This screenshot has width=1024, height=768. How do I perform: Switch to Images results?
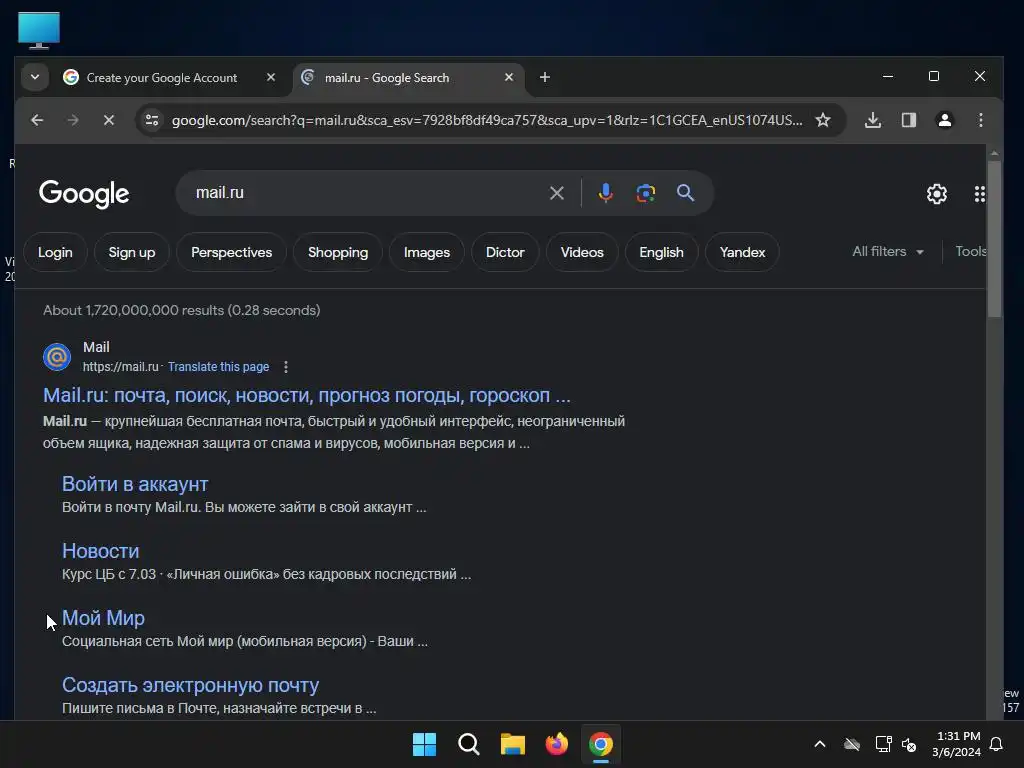click(x=426, y=252)
